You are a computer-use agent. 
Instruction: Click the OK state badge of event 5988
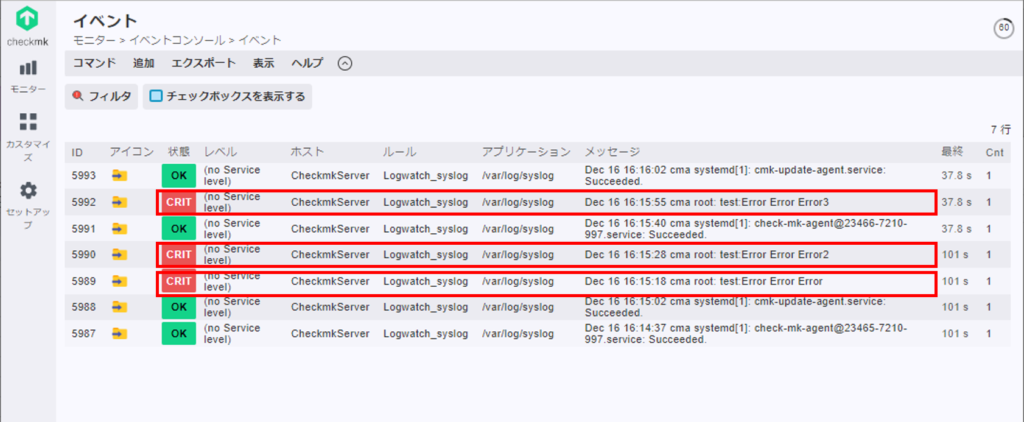(178, 307)
